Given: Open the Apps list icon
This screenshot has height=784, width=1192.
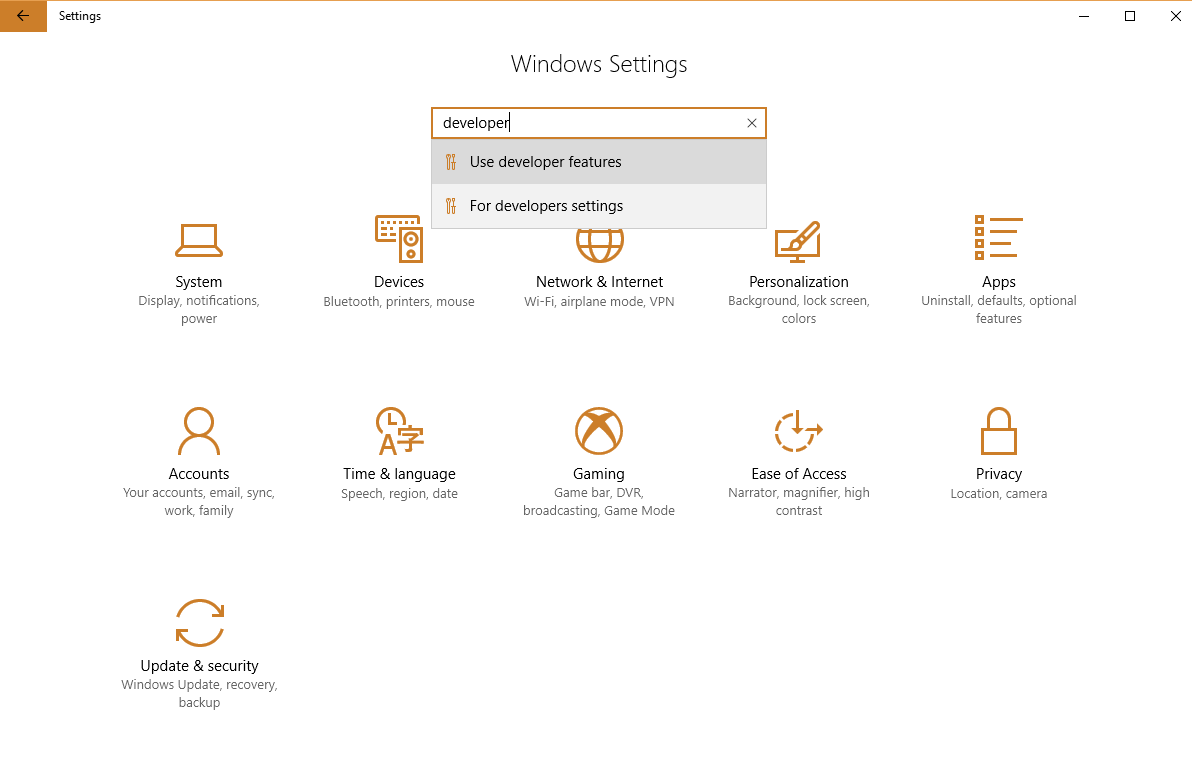Looking at the screenshot, I should point(998,238).
